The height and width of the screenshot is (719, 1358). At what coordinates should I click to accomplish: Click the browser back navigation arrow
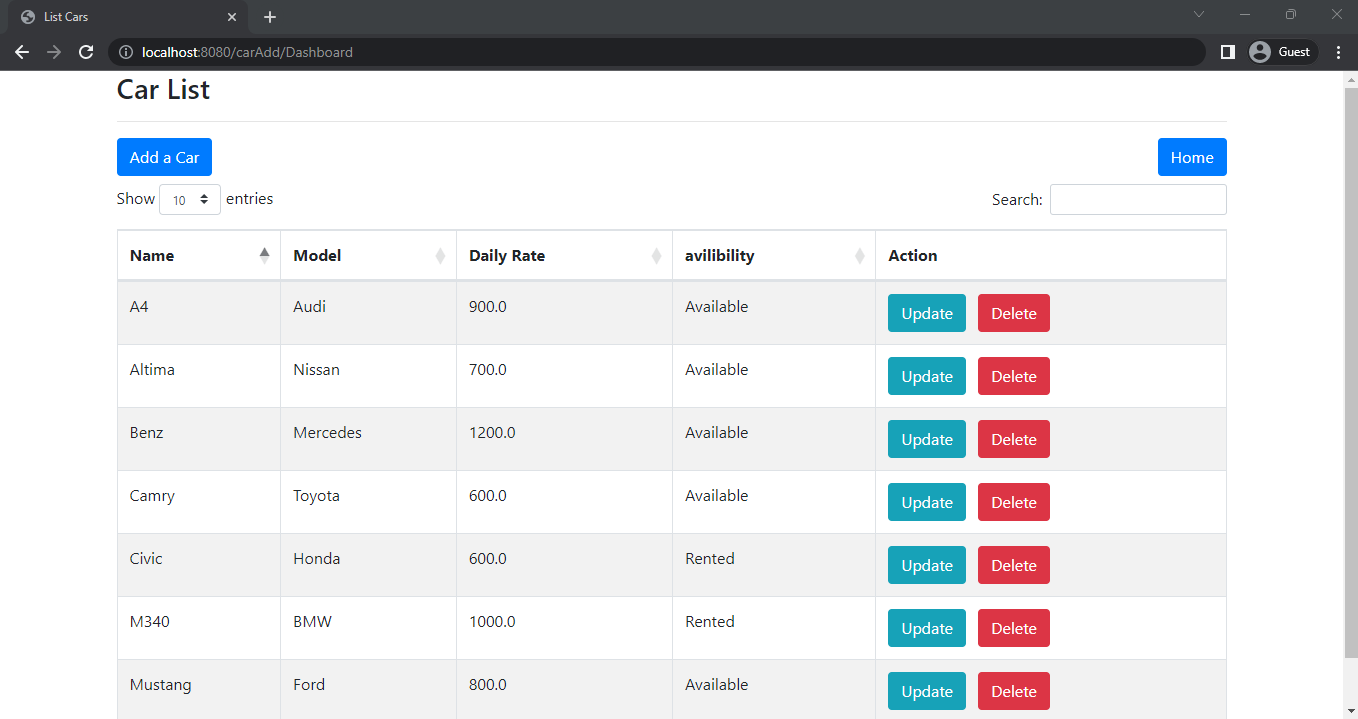click(22, 52)
